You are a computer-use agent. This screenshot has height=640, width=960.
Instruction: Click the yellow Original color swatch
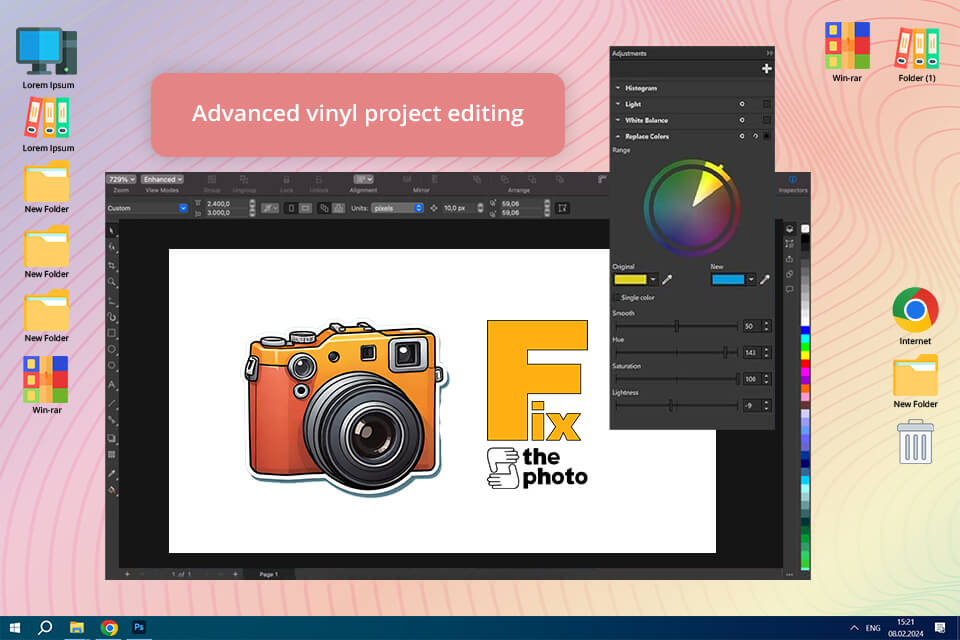[x=630, y=280]
